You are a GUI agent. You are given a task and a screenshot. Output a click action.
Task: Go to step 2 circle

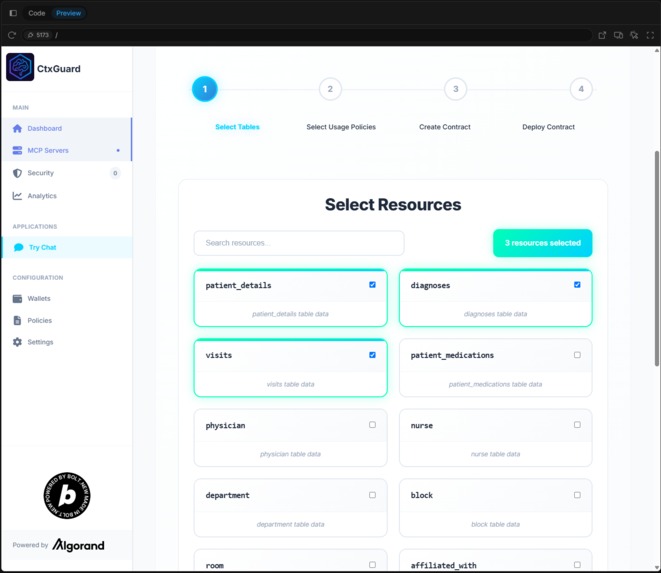pyautogui.click(x=330, y=89)
